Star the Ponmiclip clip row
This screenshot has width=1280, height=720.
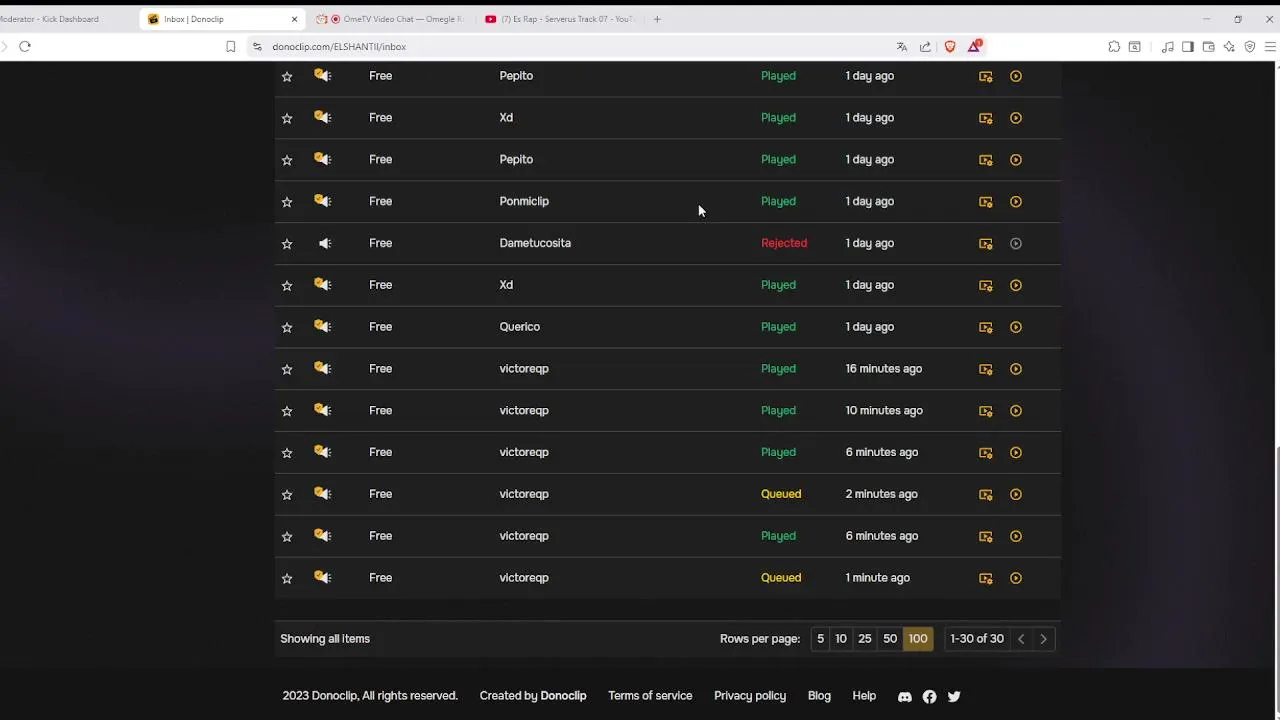click(287, 202)
